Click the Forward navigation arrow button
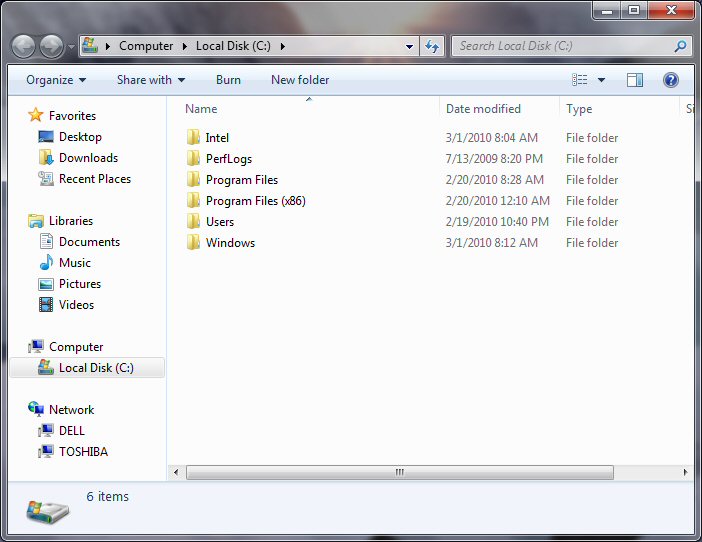 point(50,46)
